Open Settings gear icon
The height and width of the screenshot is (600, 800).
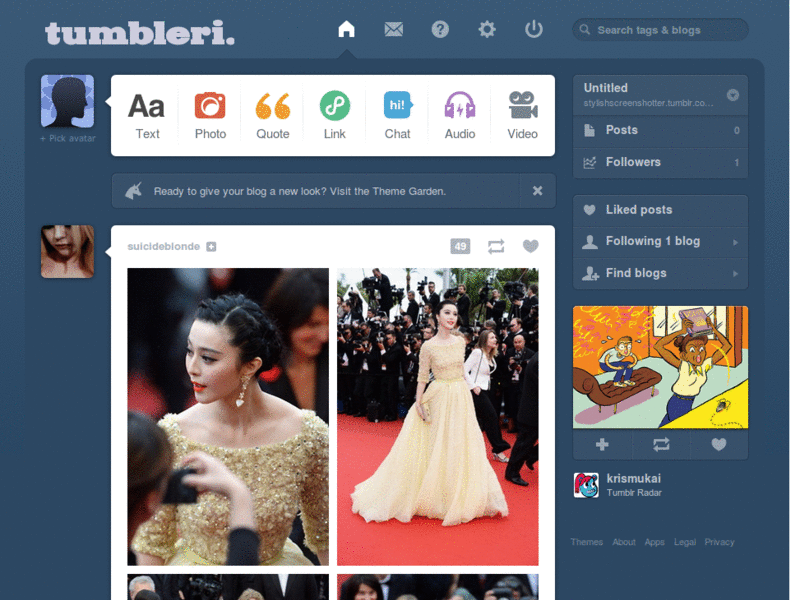pos(487,29)
